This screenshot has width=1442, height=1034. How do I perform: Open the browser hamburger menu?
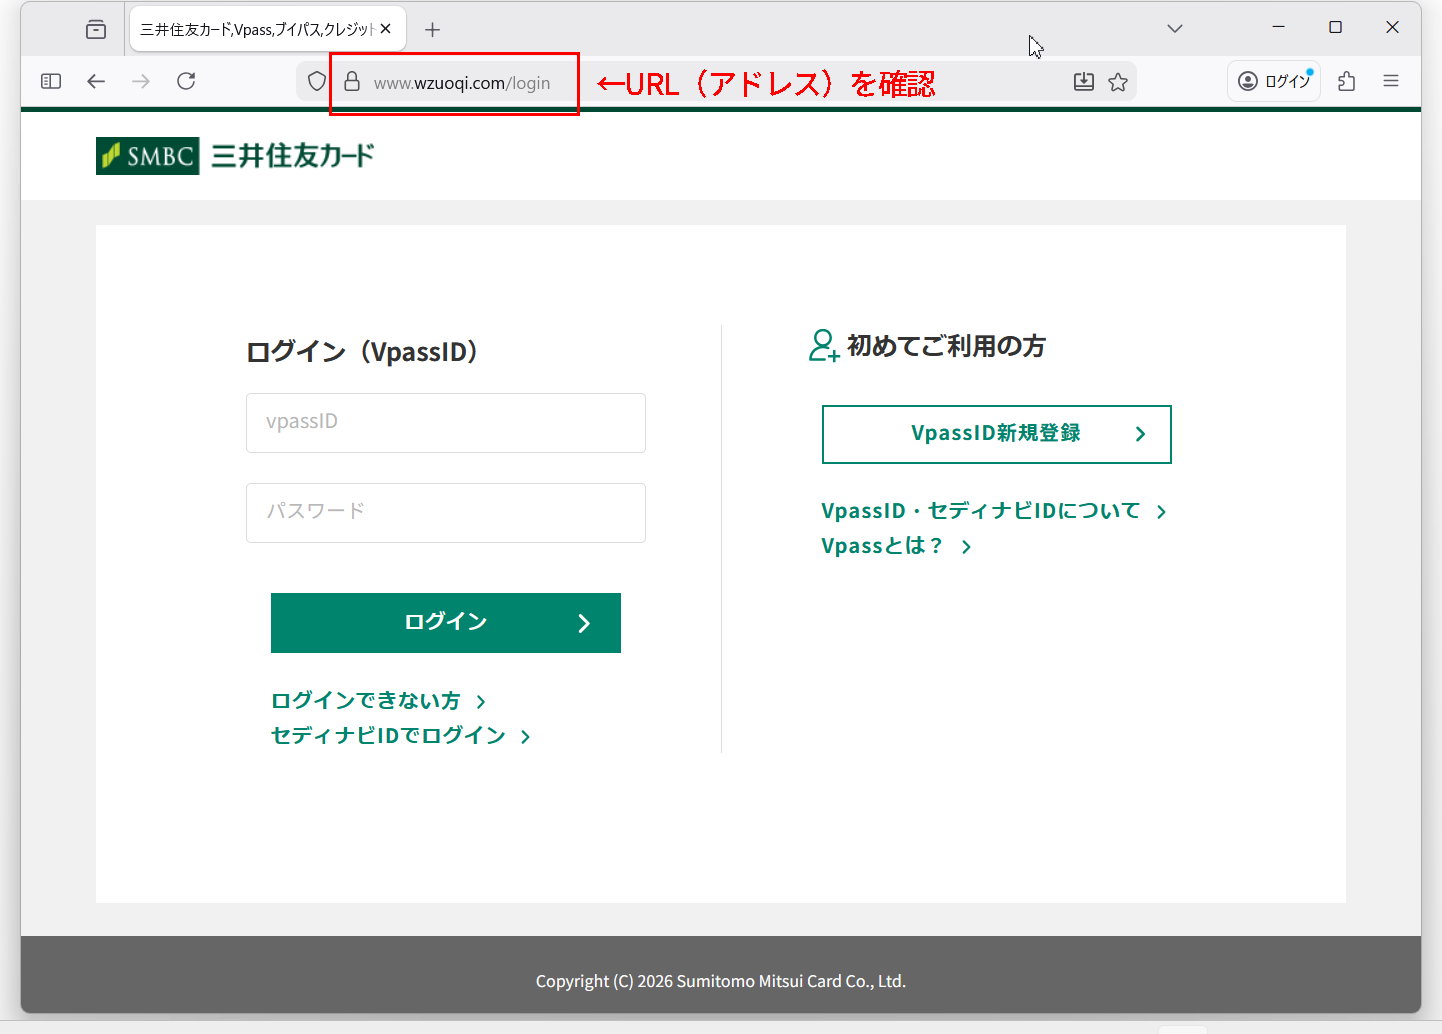pos(1390,81)
